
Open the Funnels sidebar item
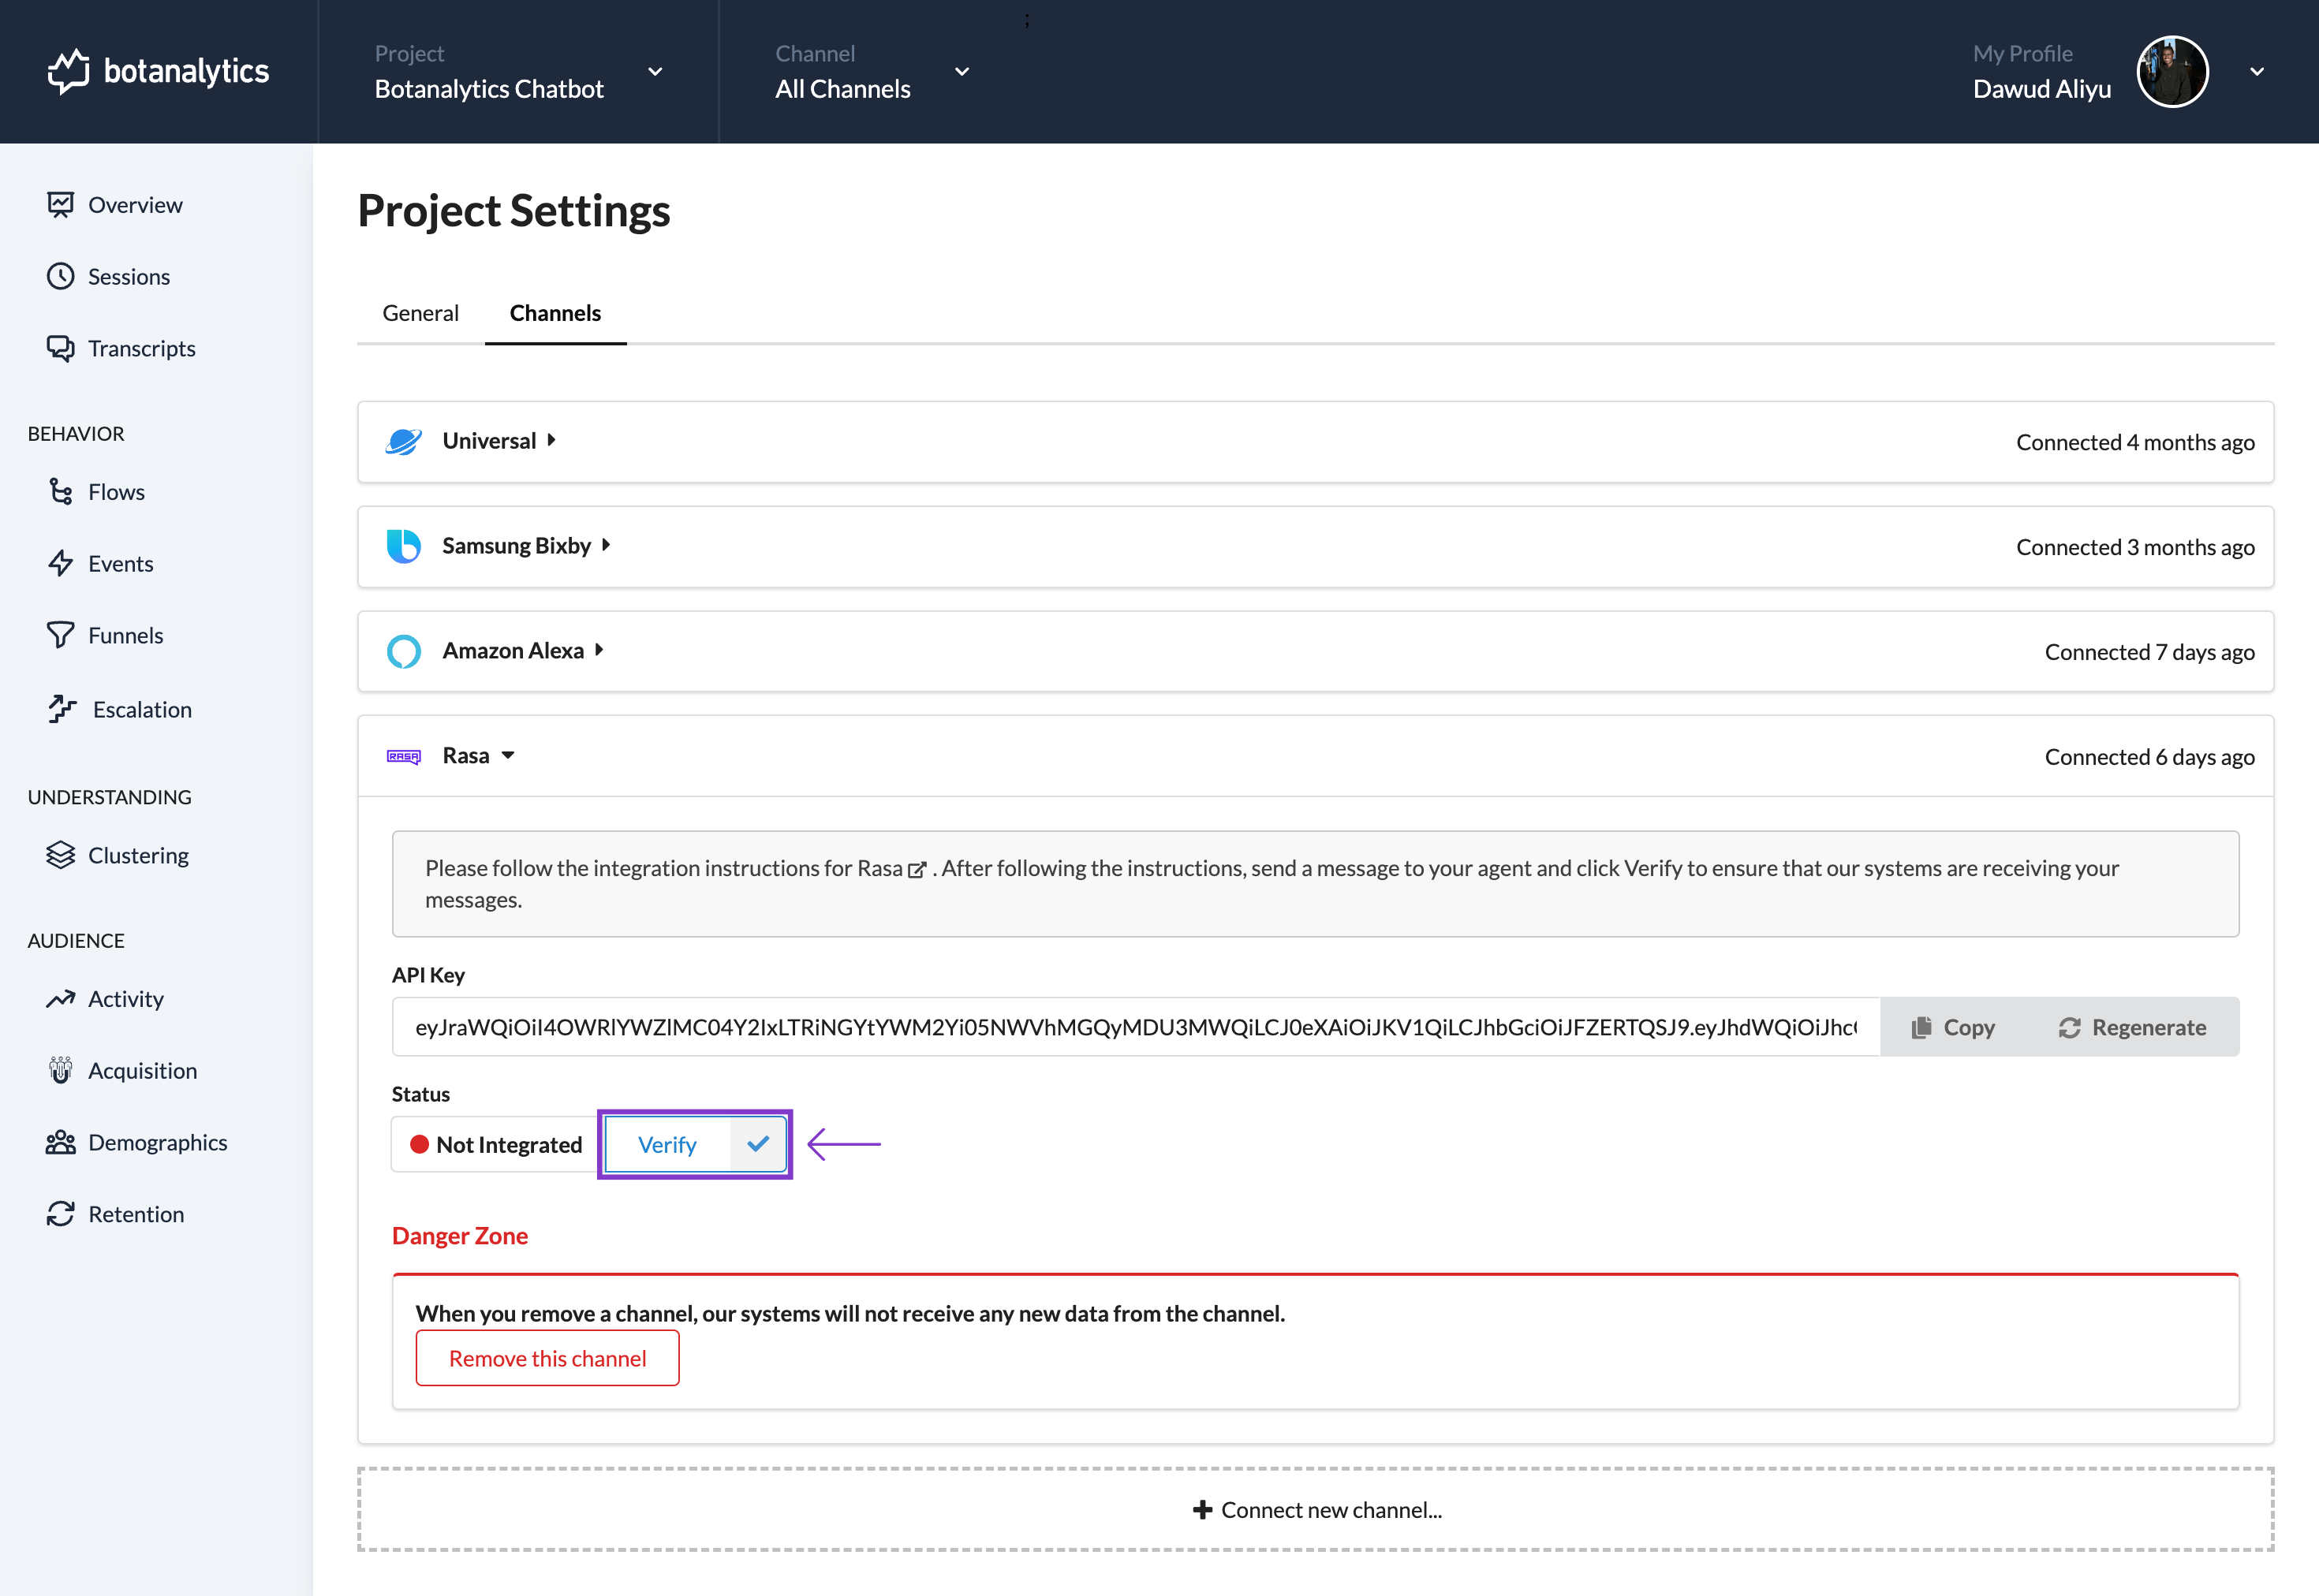125,635
